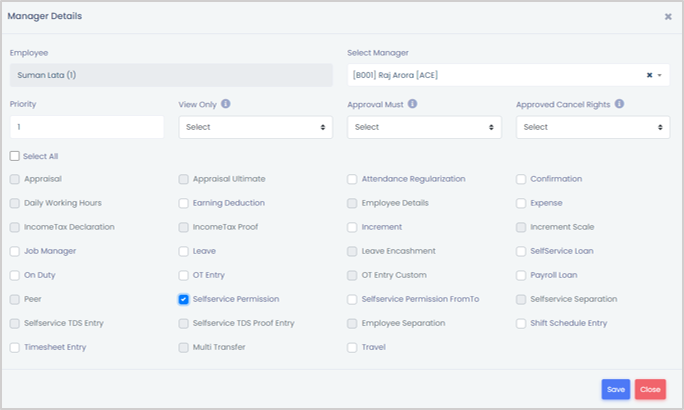Open the View Only dropdown

pyautogui.click(x=255, y=127)
